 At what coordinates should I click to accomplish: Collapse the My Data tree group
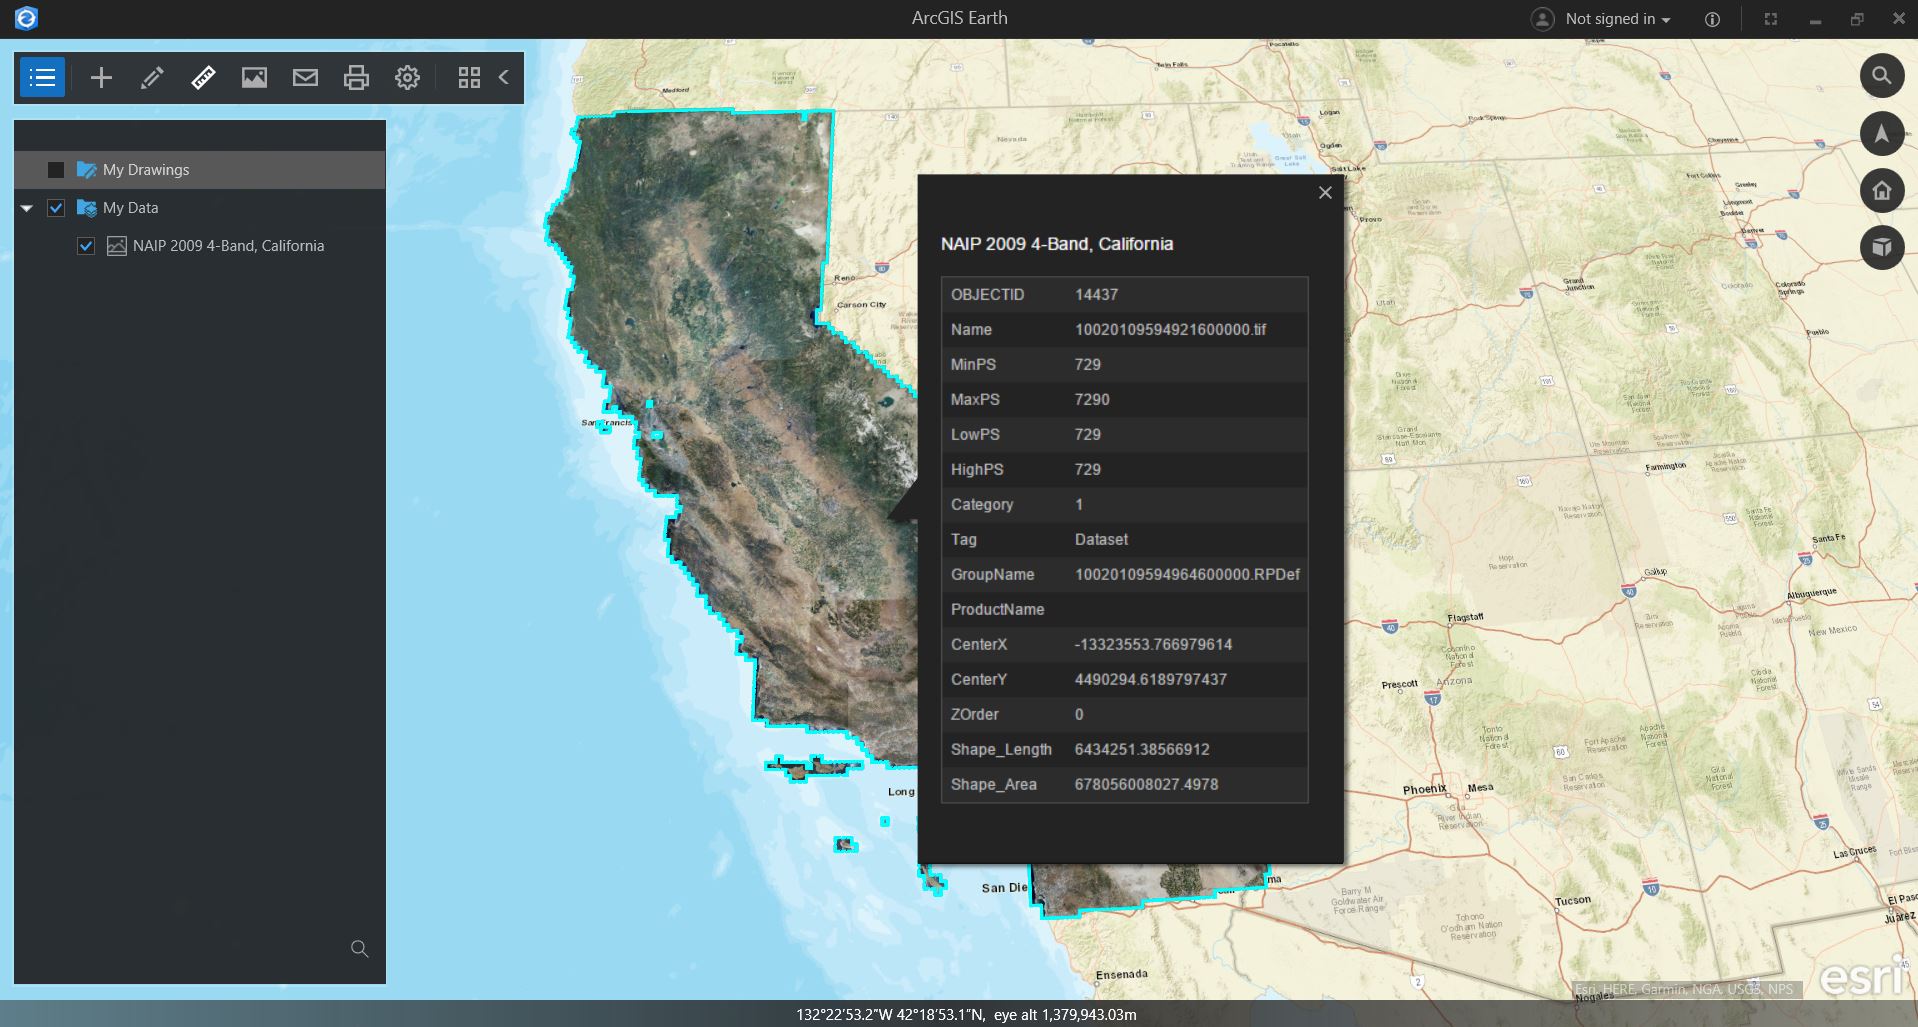click(x=27, y=208)
